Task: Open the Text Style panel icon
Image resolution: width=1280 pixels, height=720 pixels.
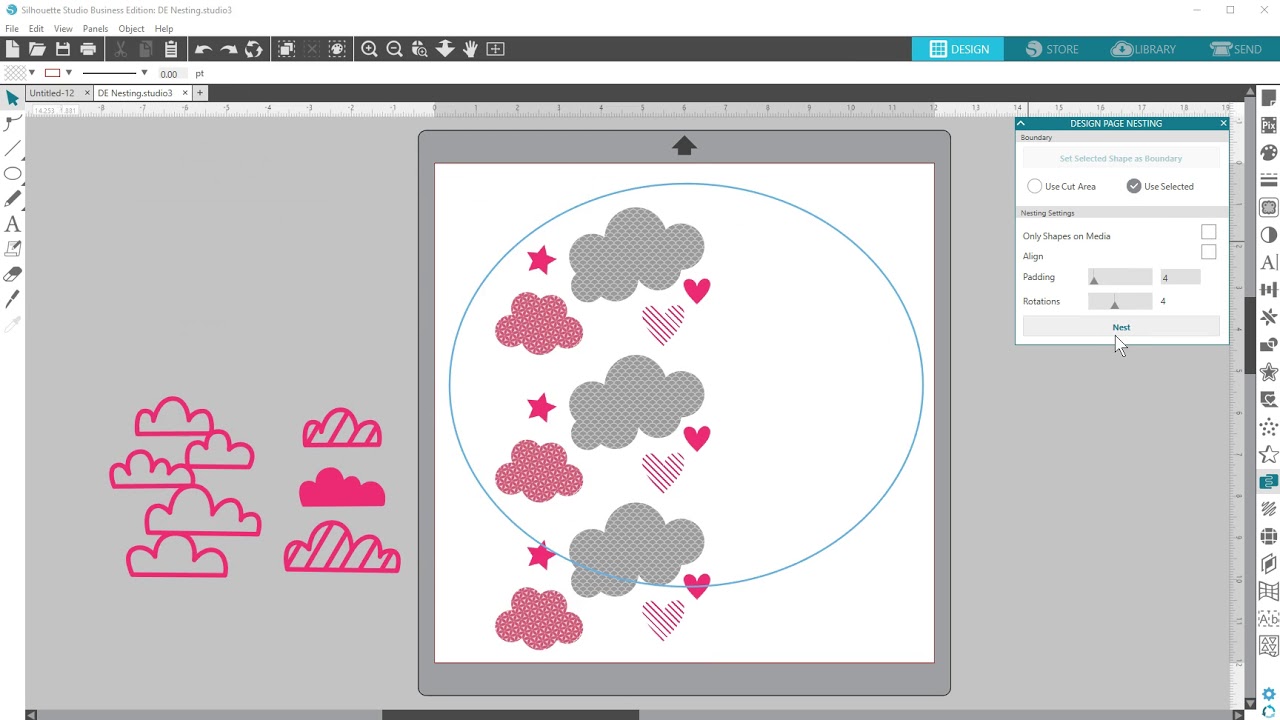Action: (1269, 262)
